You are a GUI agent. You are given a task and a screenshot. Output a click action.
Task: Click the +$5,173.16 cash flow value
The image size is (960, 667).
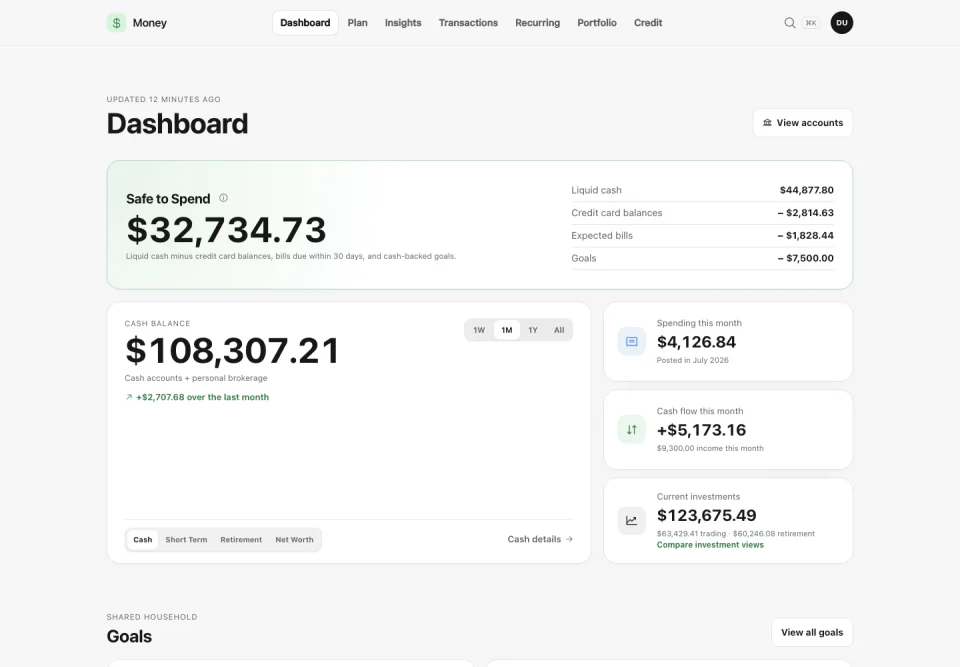click(701, 430)
